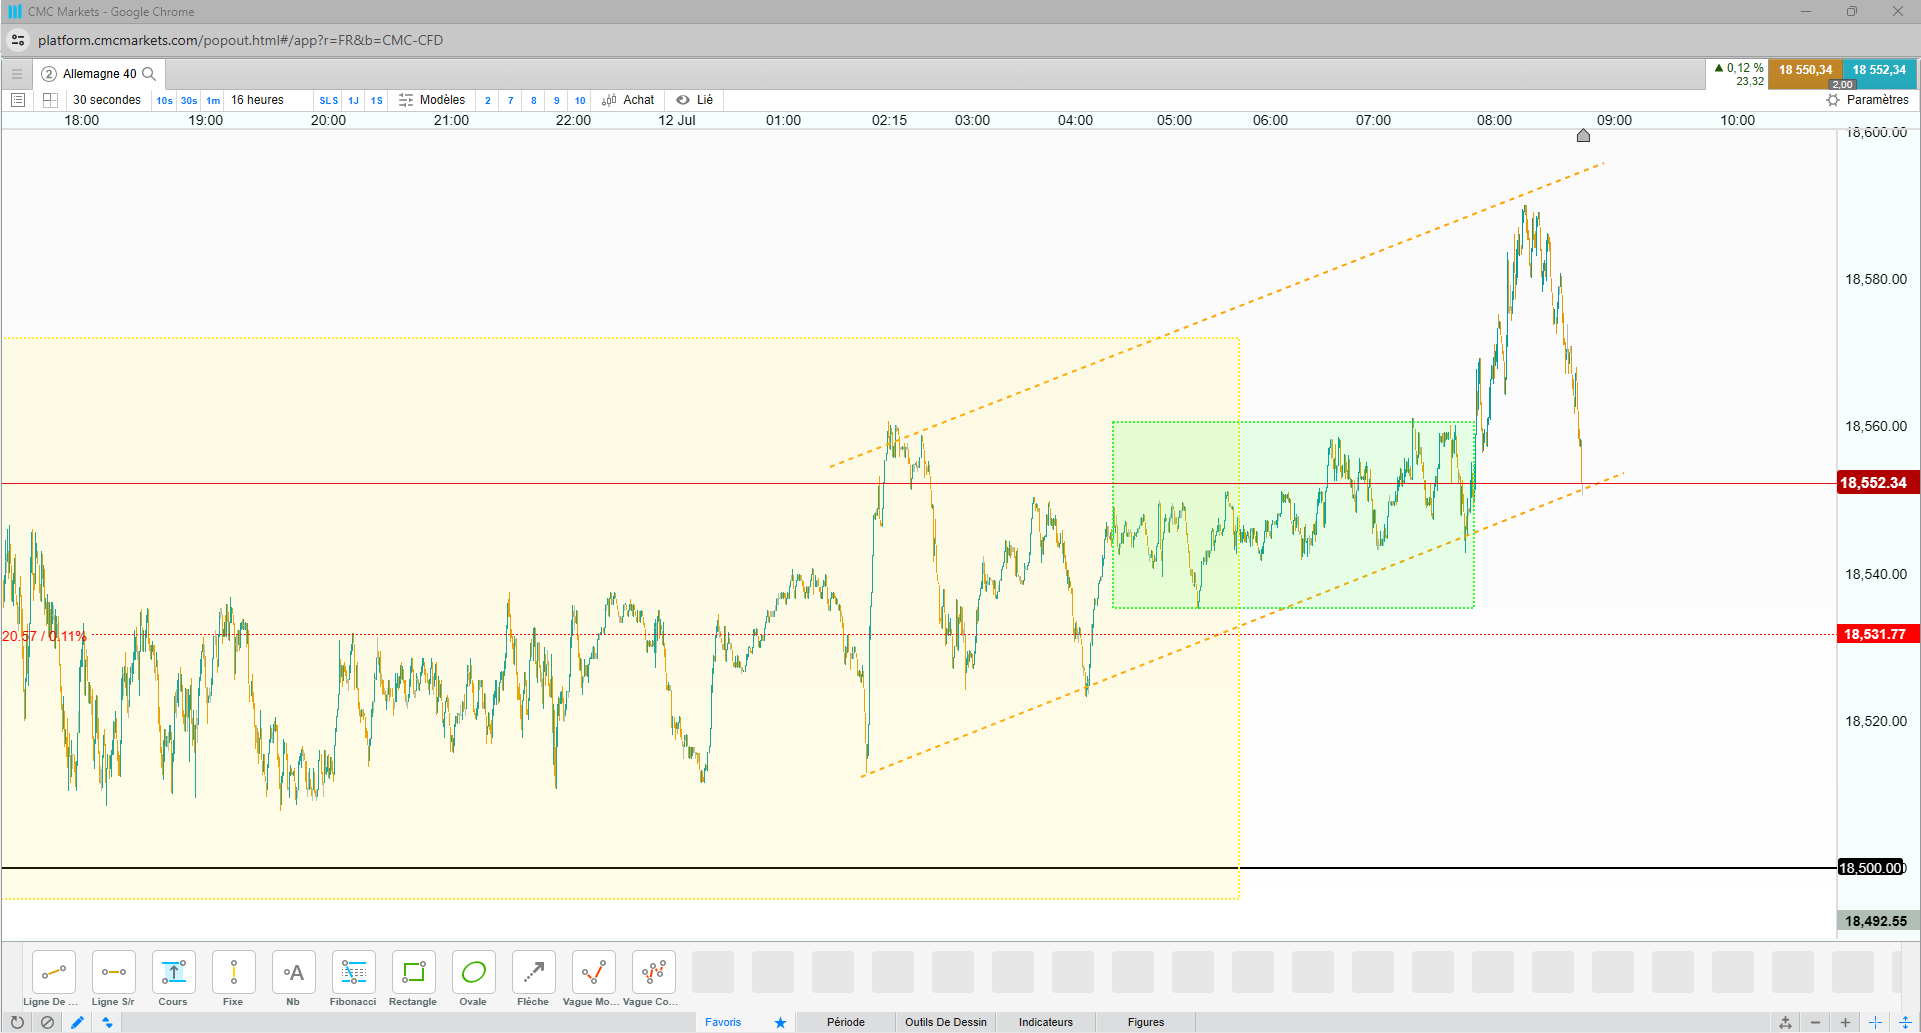1921x1033 pixels.
Task: Open the Chrome site information icon
Action: (x=18, y=40)
